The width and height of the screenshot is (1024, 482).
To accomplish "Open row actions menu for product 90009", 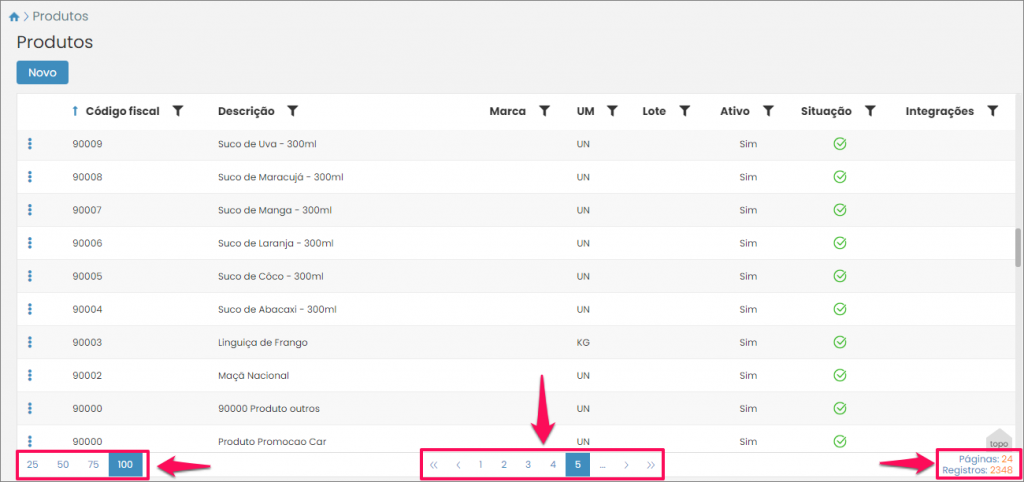I will 30,144.
